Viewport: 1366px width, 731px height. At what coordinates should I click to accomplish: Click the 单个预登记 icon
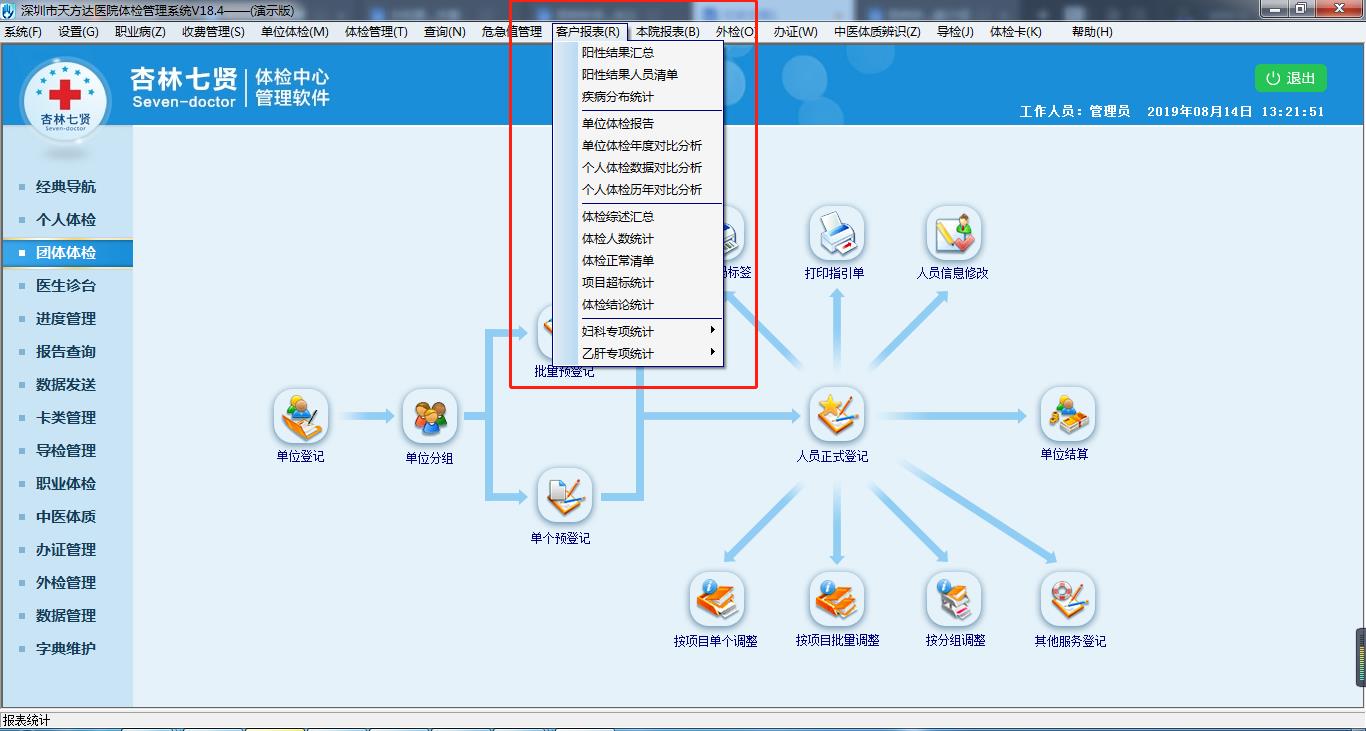[x=564, y=496]
